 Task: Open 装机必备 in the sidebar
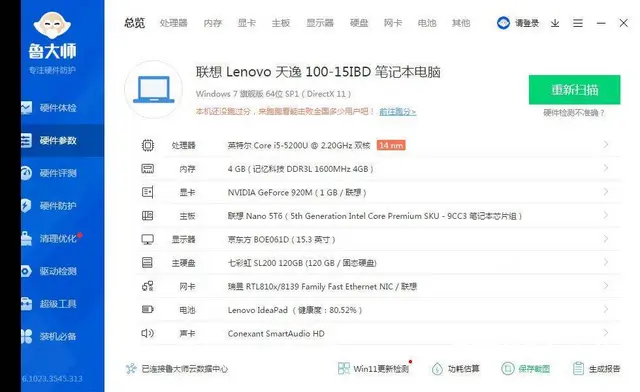(x=62, y=336)
